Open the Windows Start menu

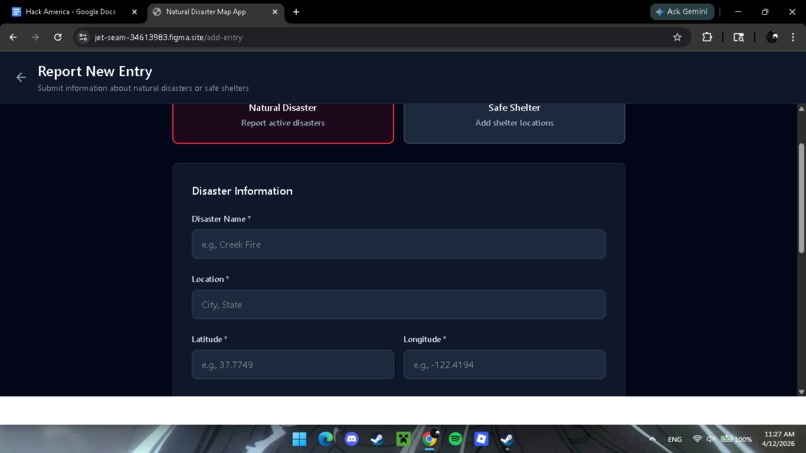pyautogui.click(x=299, y=439)
